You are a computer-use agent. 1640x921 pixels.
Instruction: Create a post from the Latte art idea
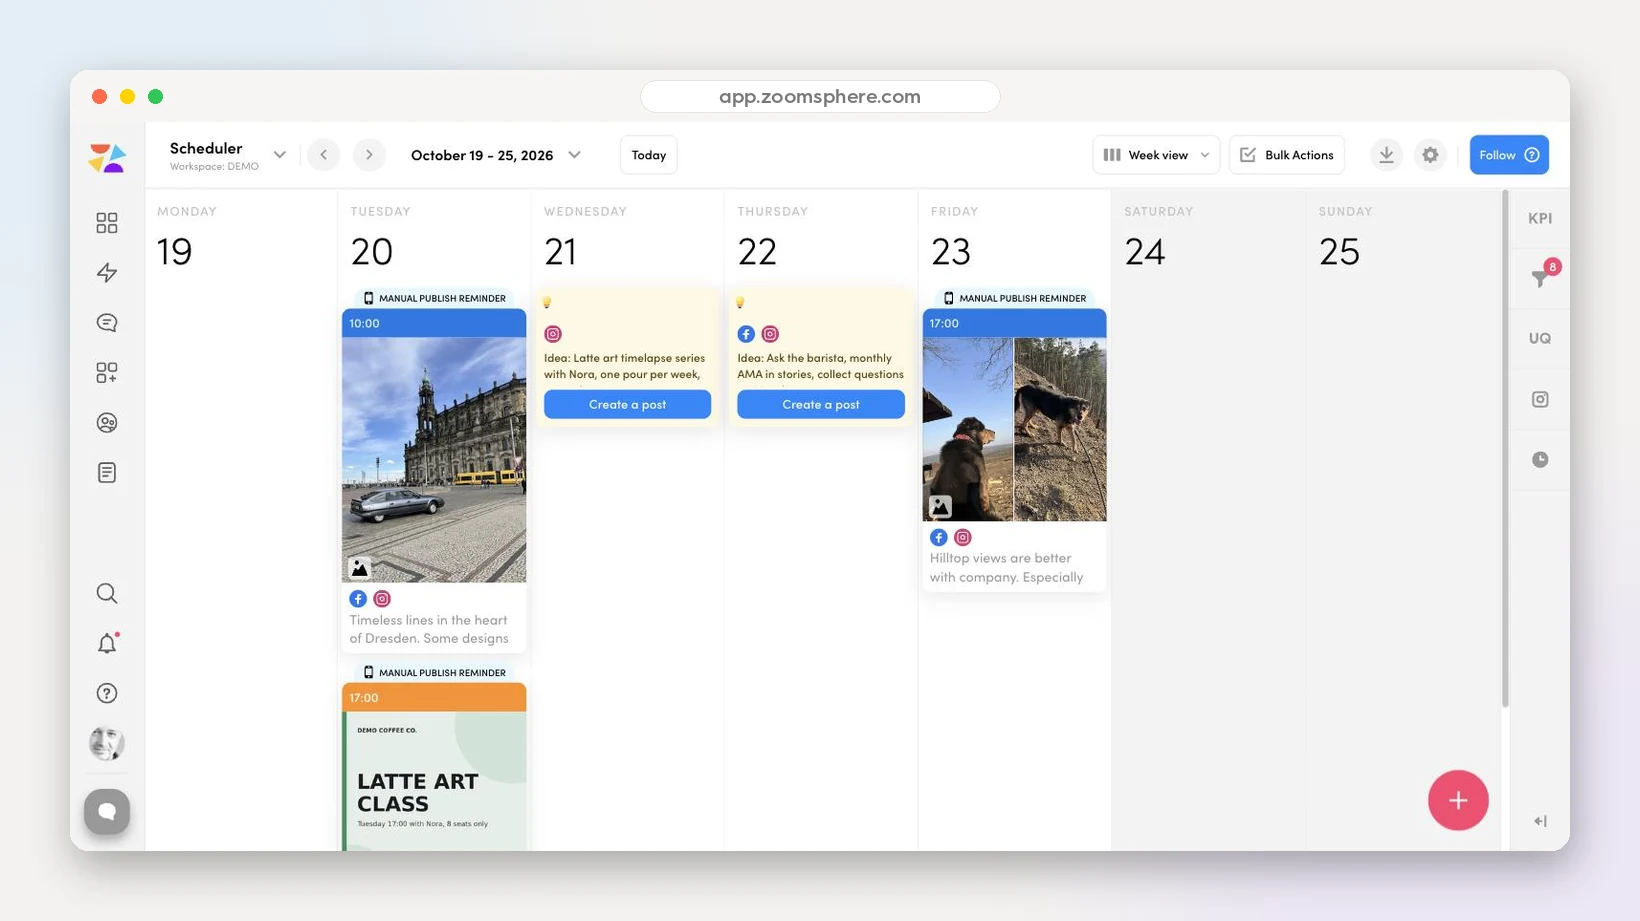627,404
